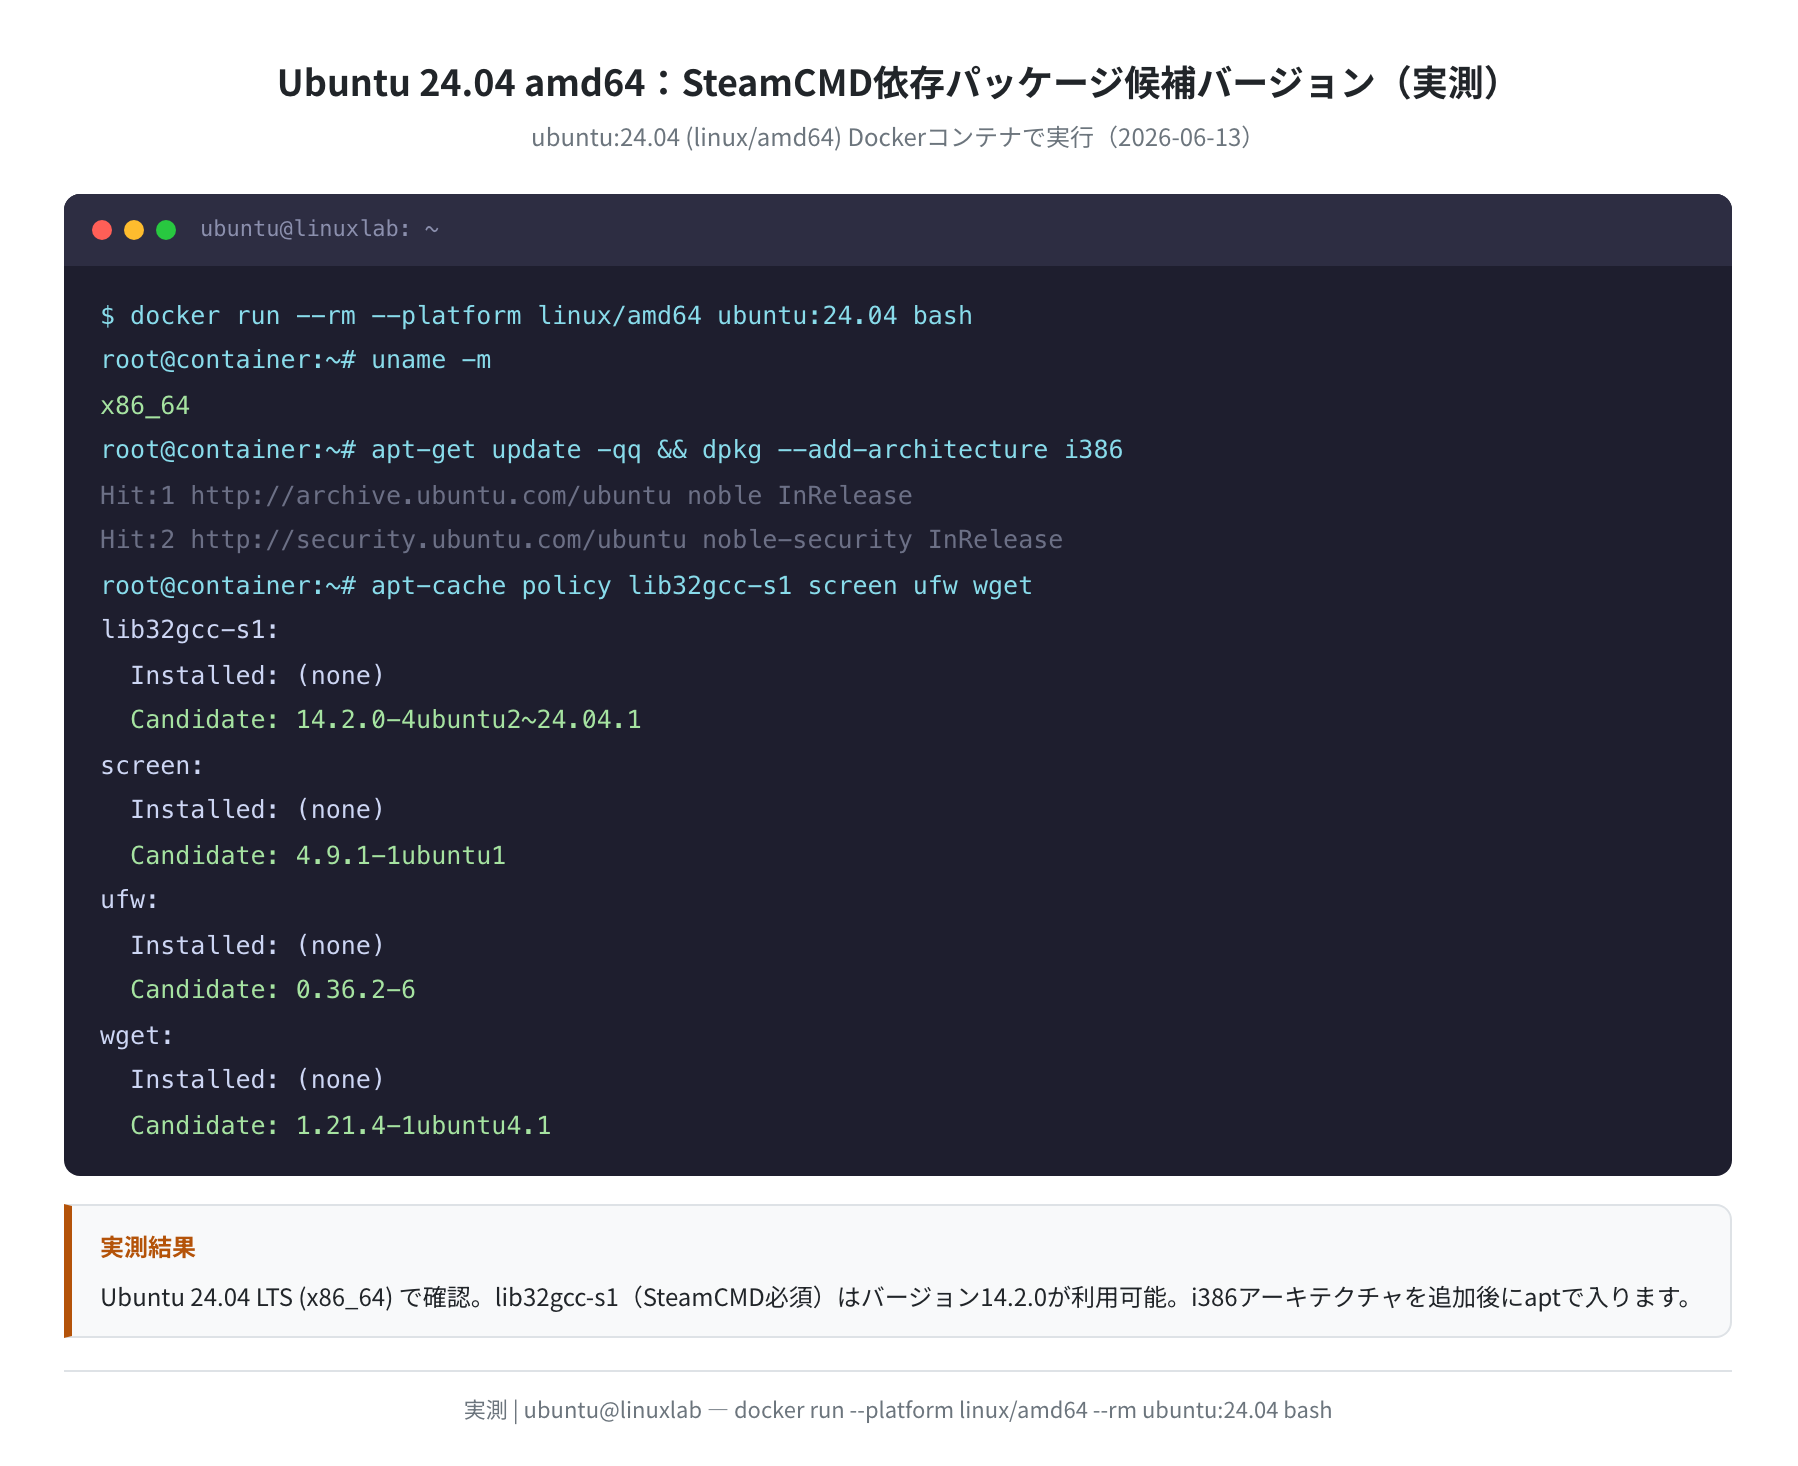Click the 'docker run --rm --platform' command line
1798x1466 pixels.
(537, 316)
